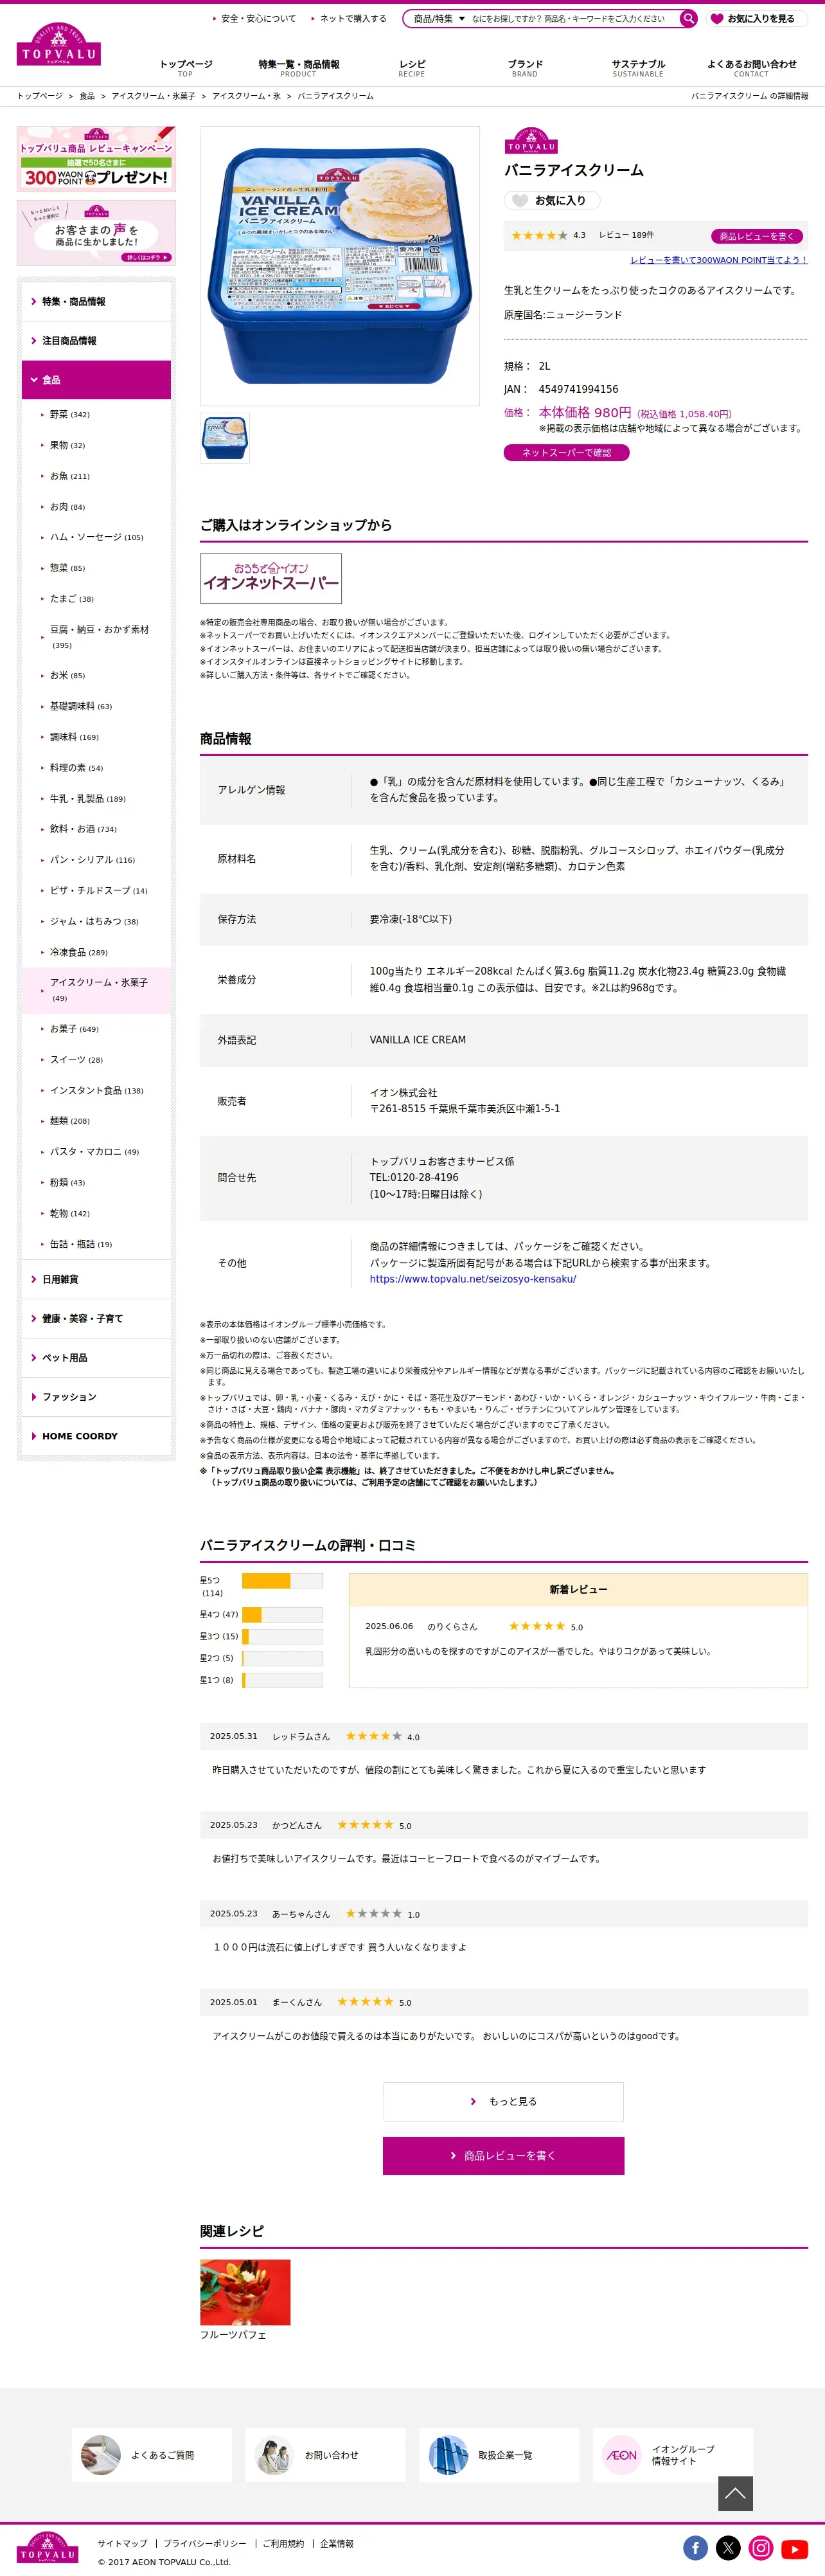The height and width of the screenshot is (2576, 825).
Task: Select the small product thumbnail image
Action: tap(225, 438)
